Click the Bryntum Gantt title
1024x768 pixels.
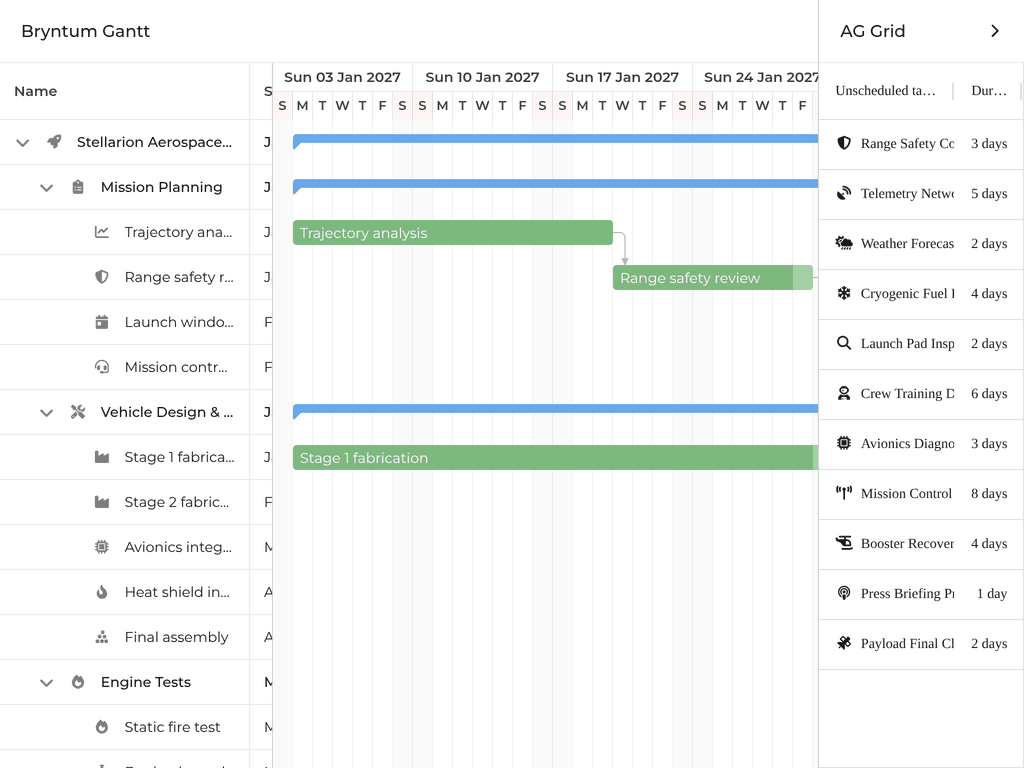[x=86, y=31]
